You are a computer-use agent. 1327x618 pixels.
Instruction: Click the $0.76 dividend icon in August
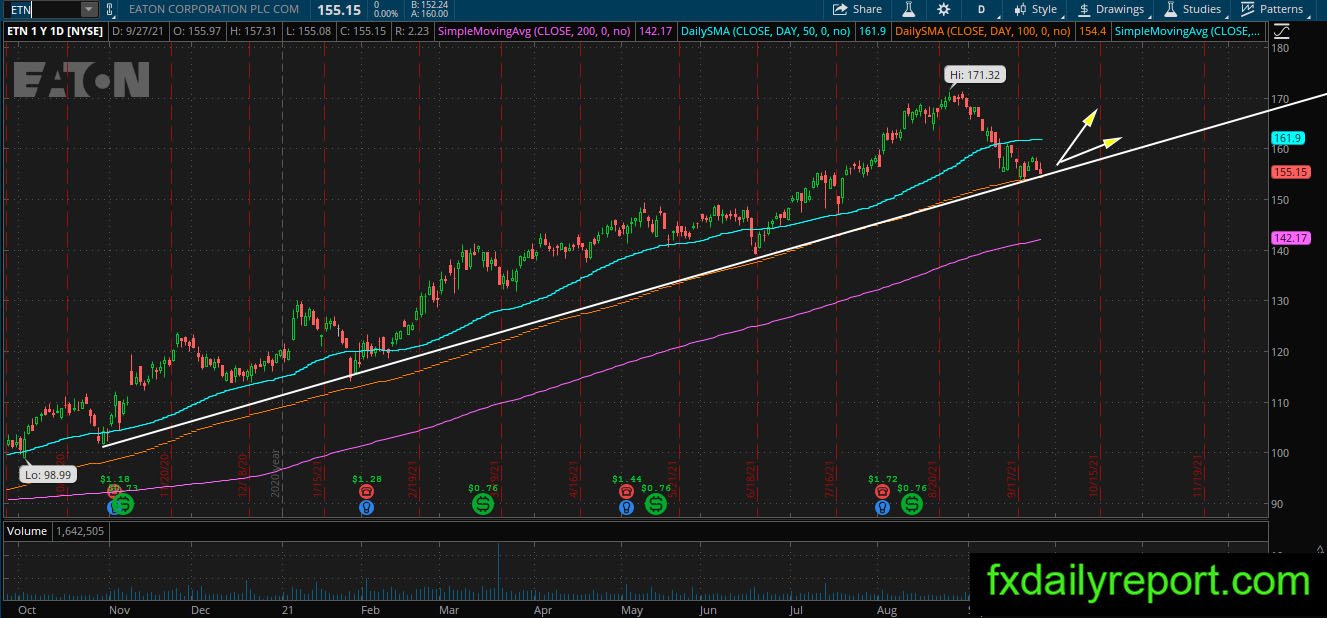911,503
